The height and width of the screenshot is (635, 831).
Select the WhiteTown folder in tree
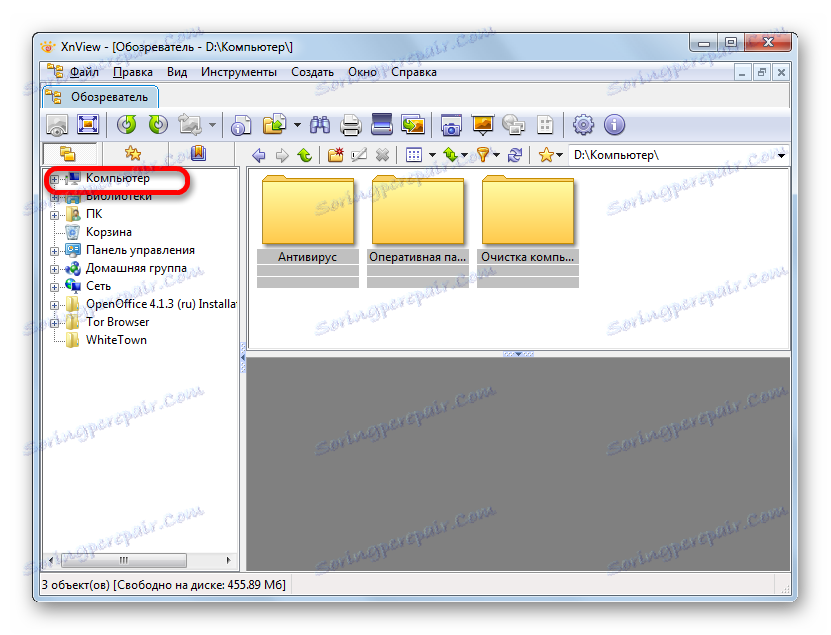[x=116, y=340]
